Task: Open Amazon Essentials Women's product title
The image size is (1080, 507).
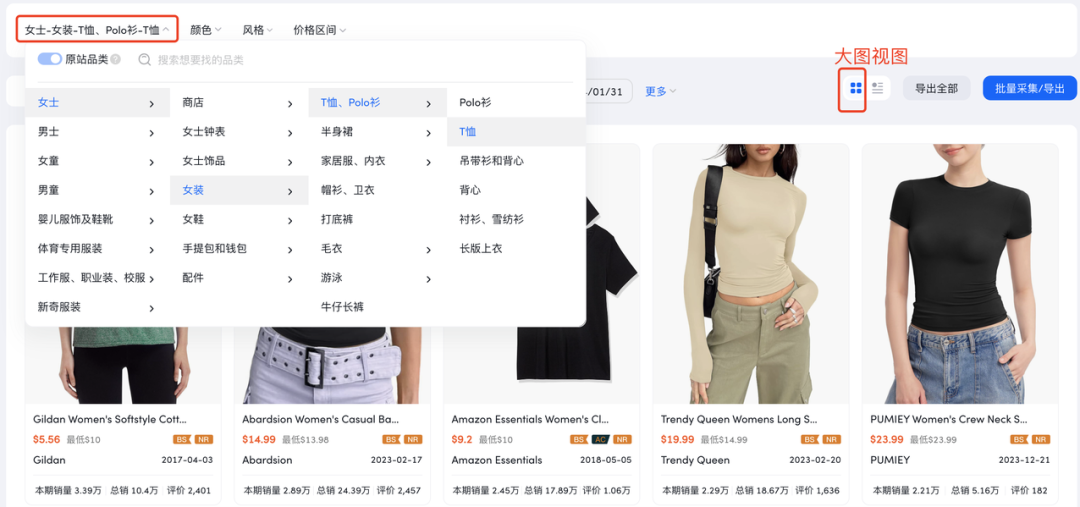Action: click(x=530, y=419)
